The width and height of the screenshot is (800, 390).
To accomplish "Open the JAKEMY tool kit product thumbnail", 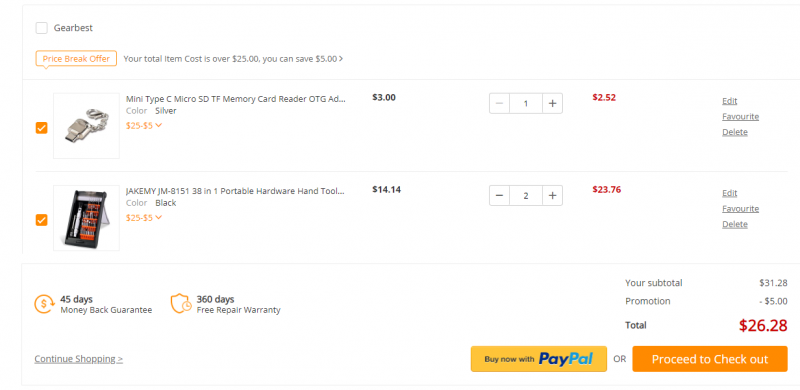I will click(86, 218).
